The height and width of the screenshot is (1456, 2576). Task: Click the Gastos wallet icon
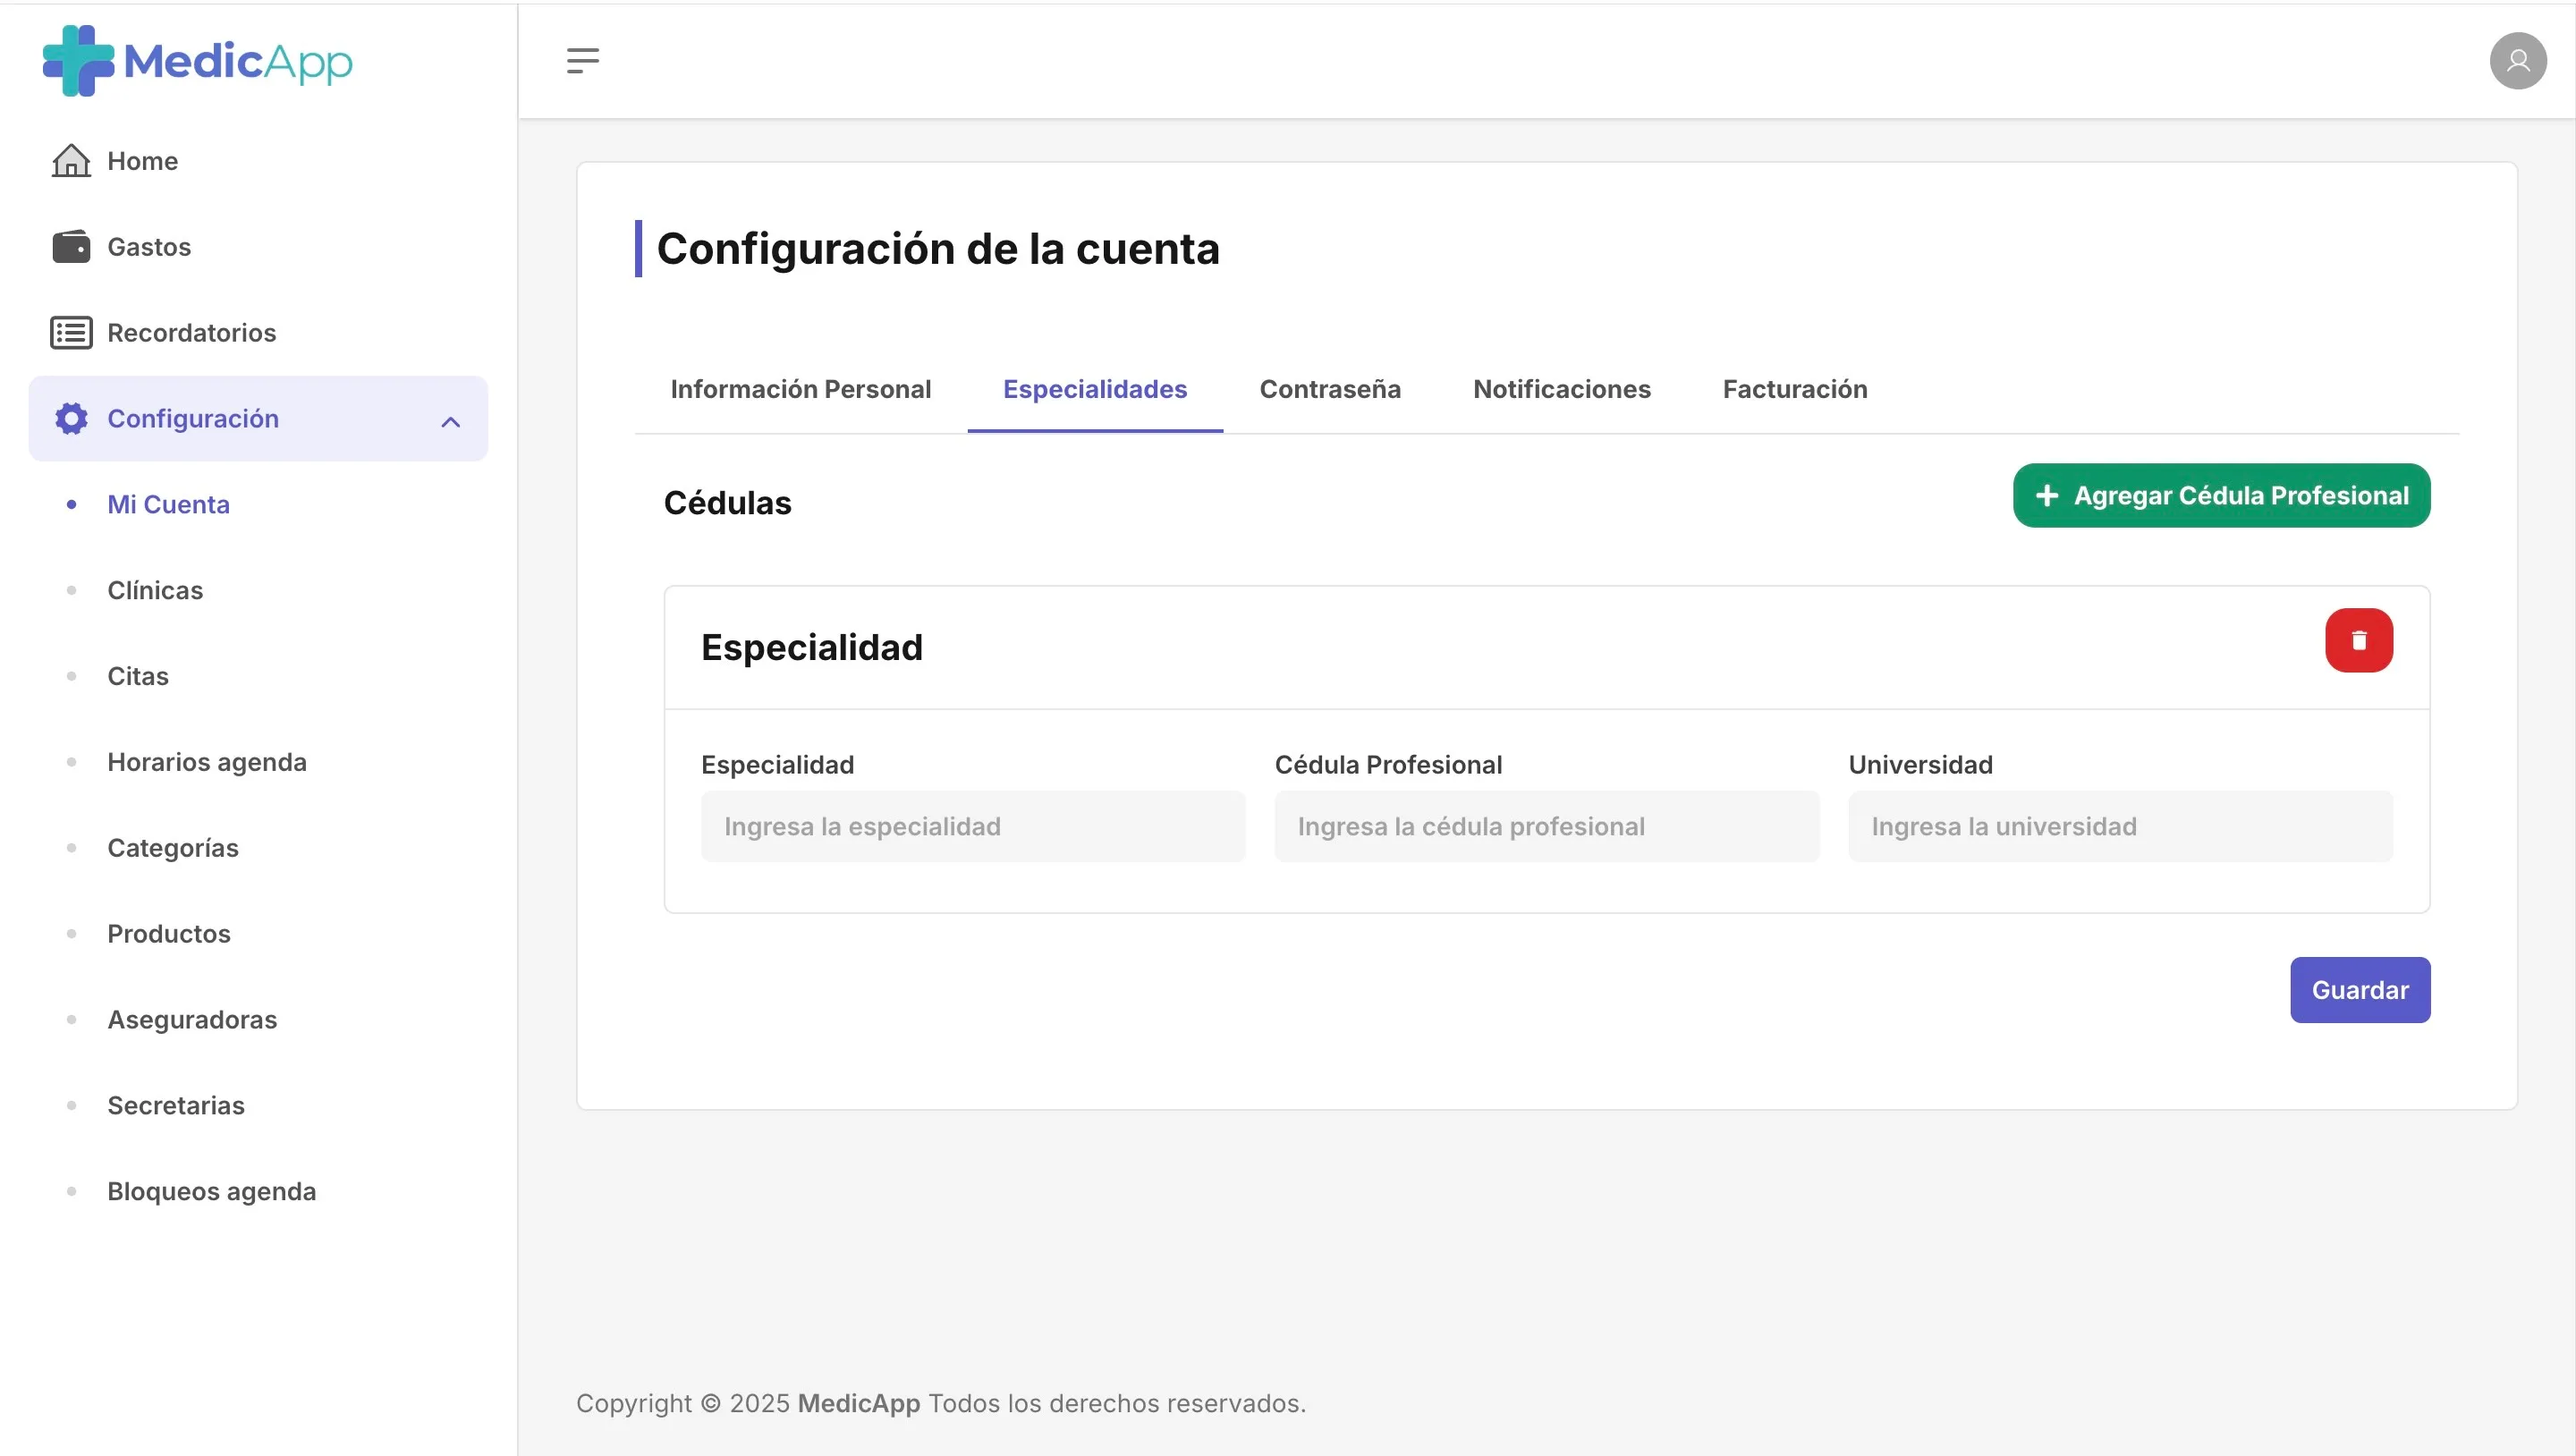(x=69, y=246)
